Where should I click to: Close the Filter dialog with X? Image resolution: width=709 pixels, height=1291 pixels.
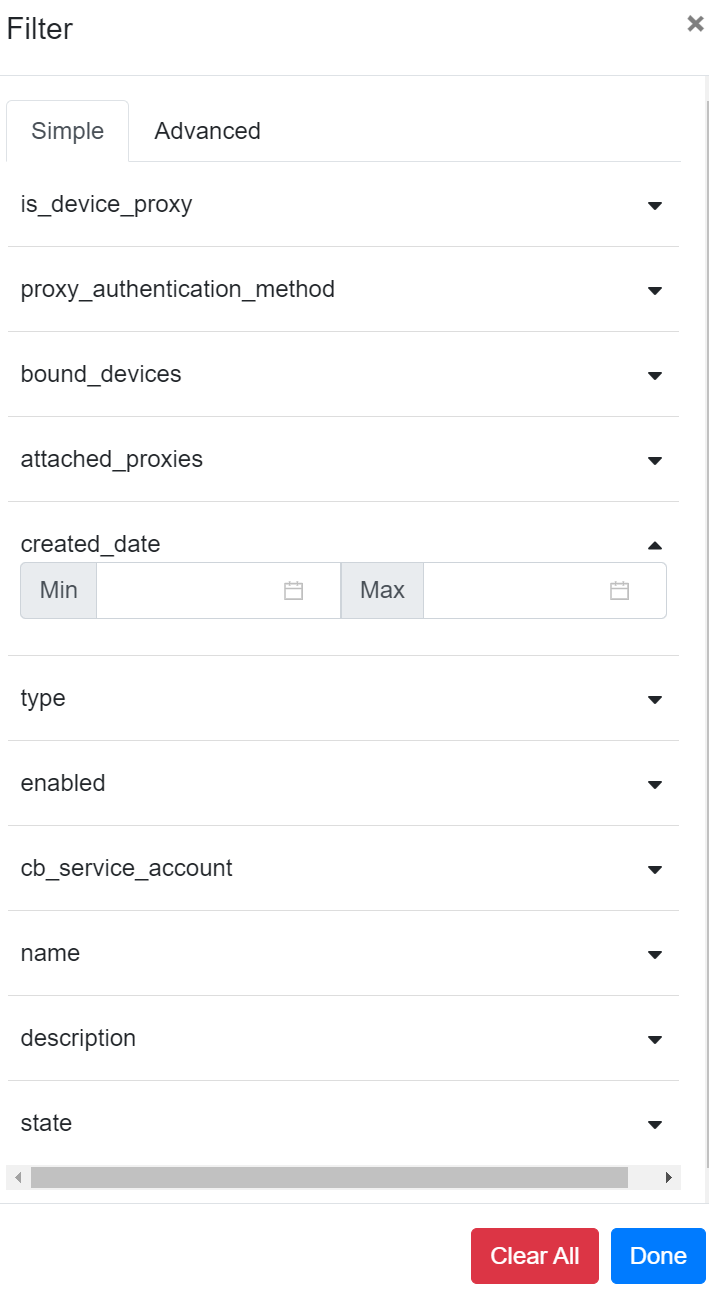click(x=695, y=24)
